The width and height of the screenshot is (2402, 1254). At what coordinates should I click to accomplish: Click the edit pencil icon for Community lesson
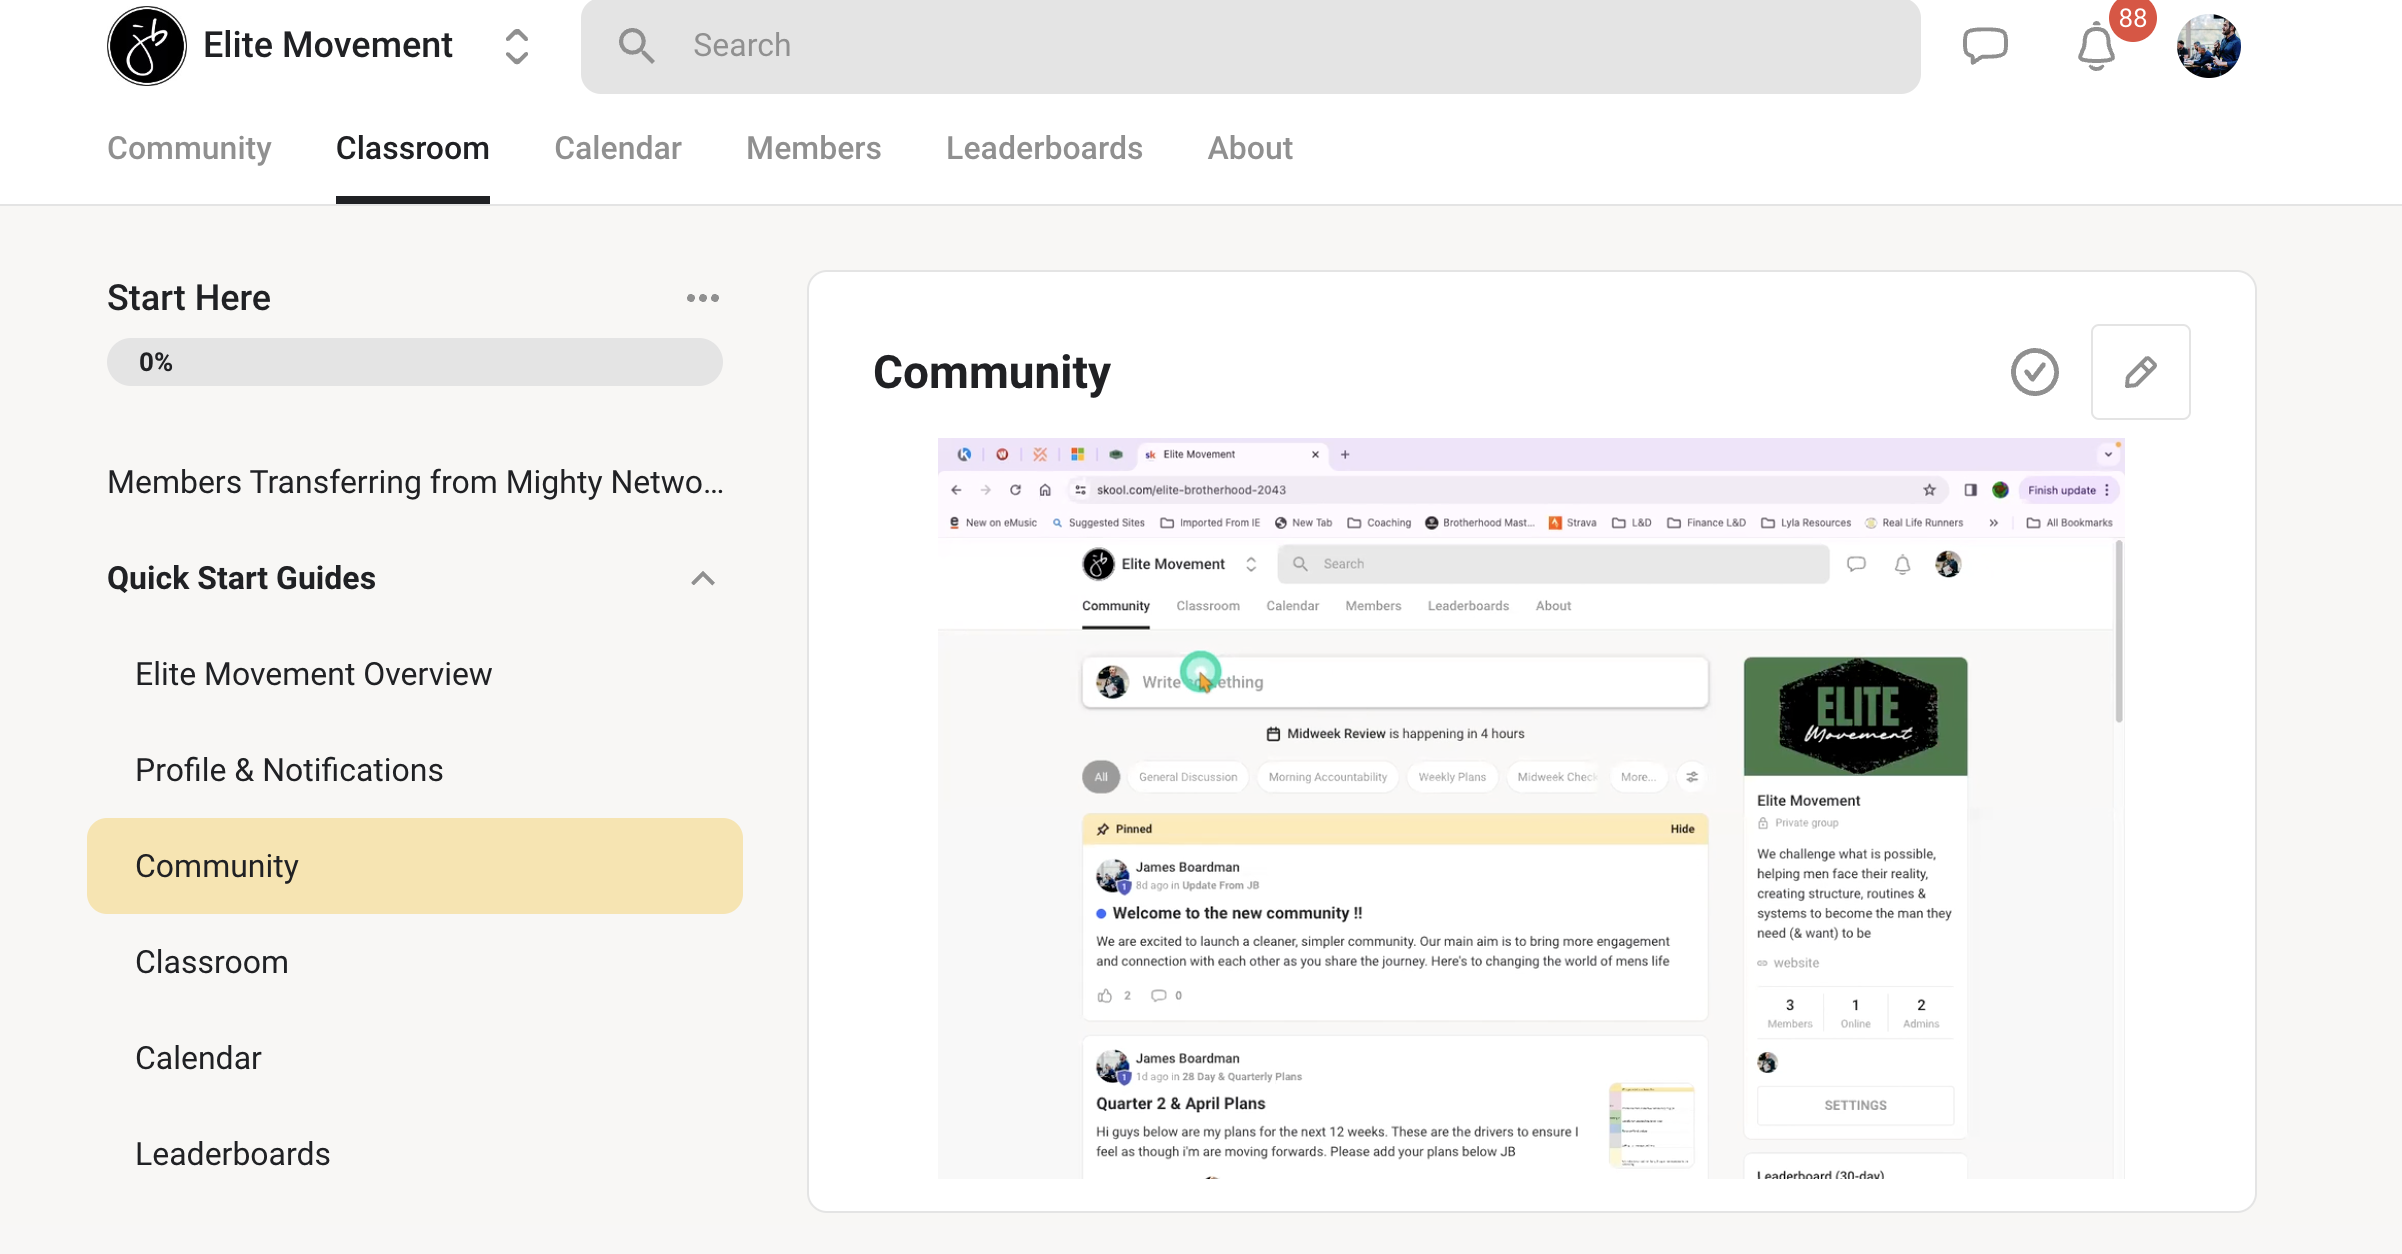point(2140,372)
